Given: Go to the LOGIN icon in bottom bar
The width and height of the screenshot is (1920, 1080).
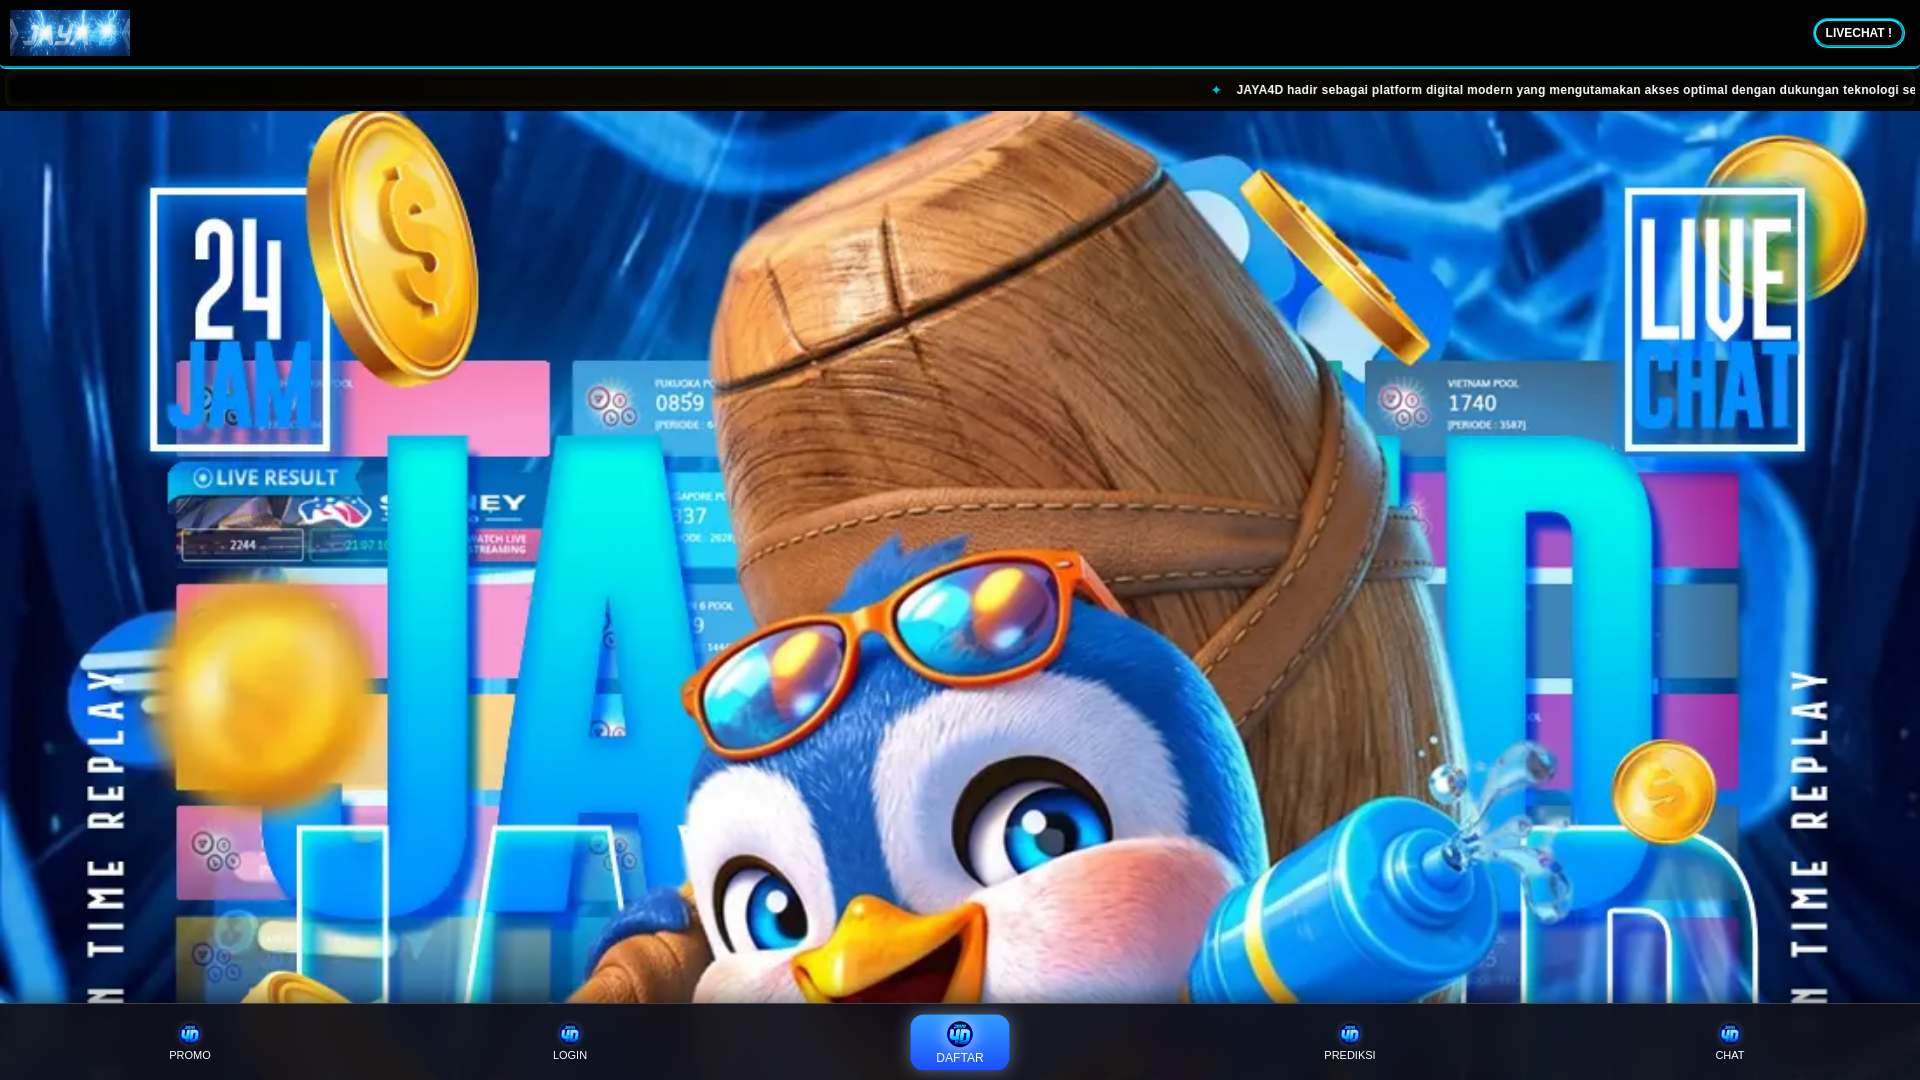Looking at the screenshot, I should click(570, 1035).
